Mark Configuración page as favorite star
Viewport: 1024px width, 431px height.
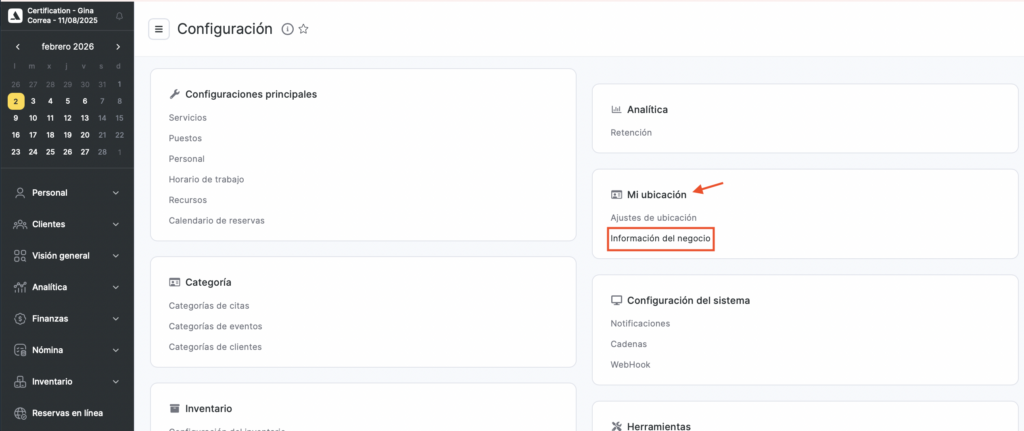(303, 30)
